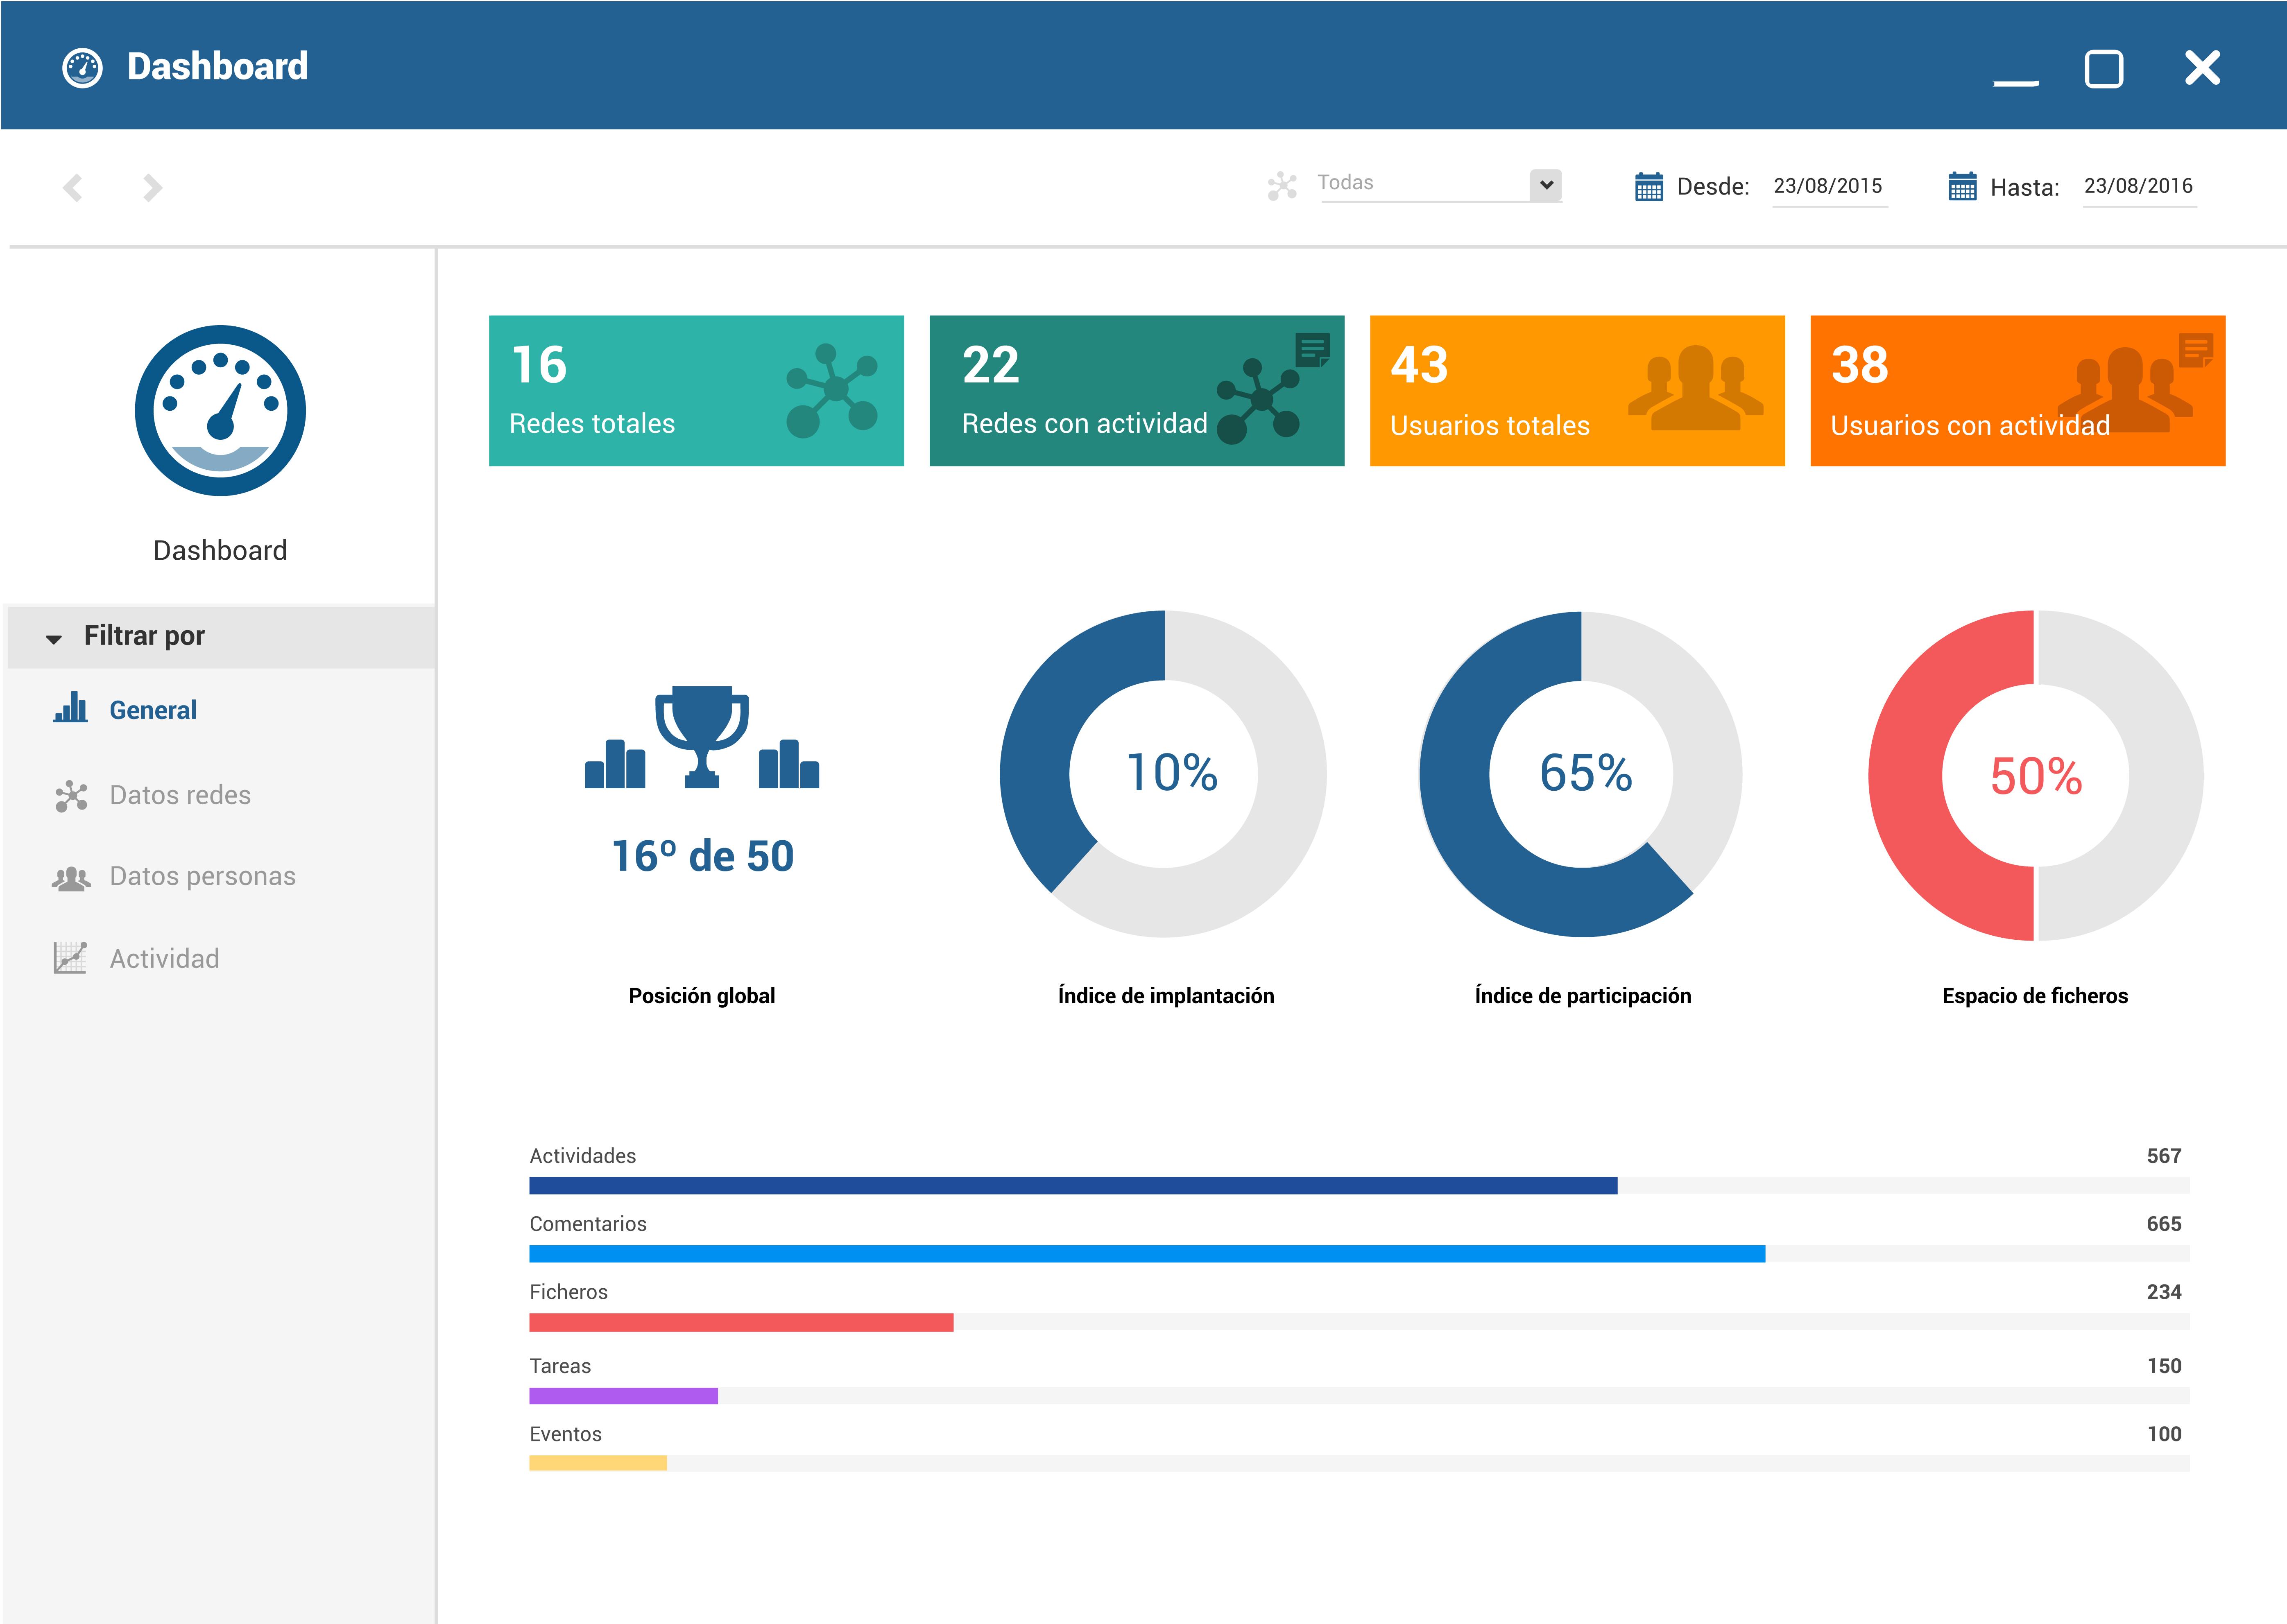
Task: Click the "Ficheros" bar label
Action: (x=568, y=1292)
